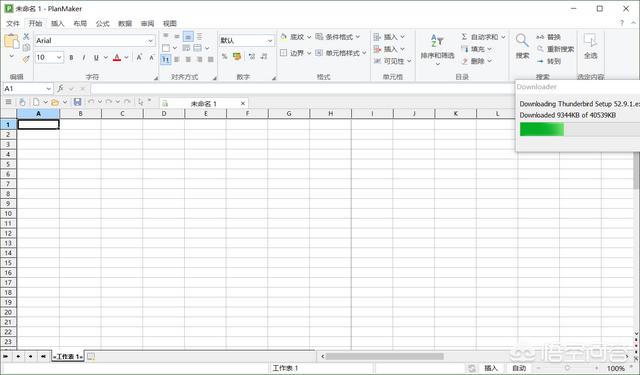Click the Save floppy disk icon
This screenshot has height=375, width=640.
(x=78, y=102)
